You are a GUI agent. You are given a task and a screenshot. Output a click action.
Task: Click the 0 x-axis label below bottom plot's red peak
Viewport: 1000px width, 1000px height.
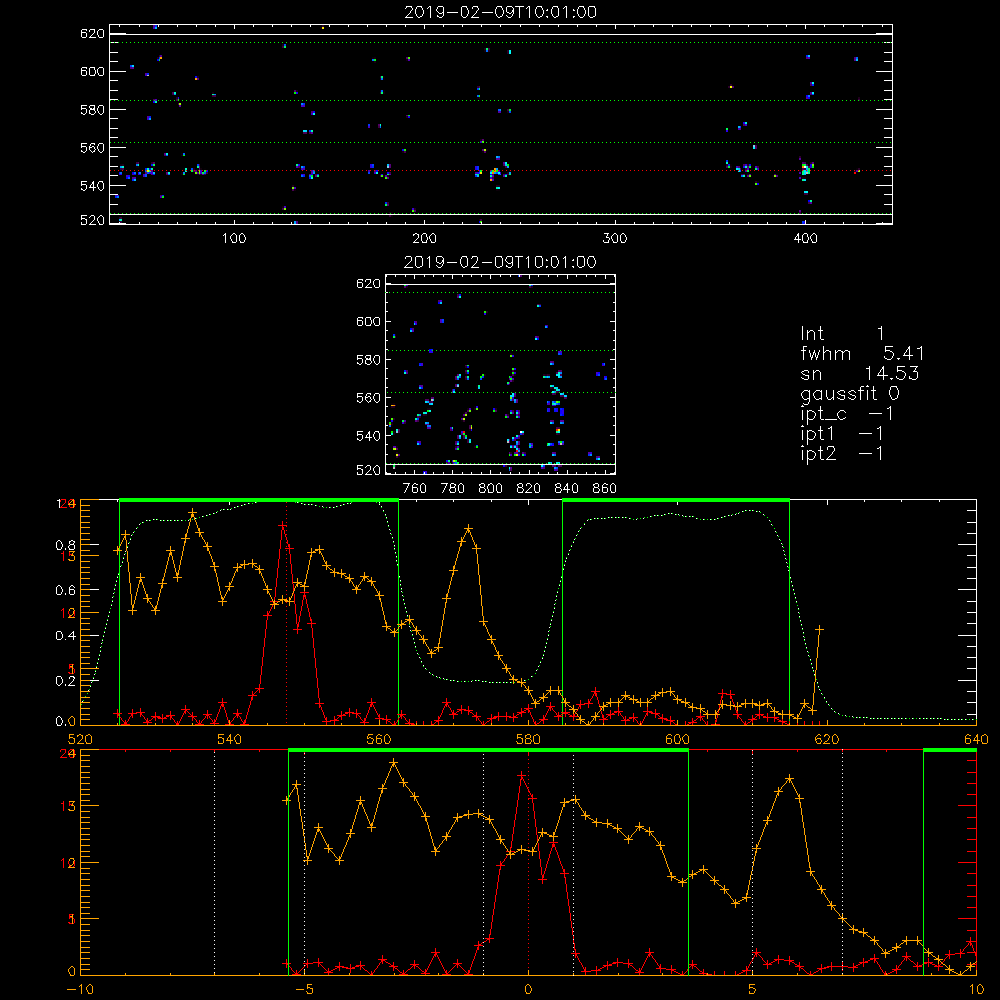528,989
